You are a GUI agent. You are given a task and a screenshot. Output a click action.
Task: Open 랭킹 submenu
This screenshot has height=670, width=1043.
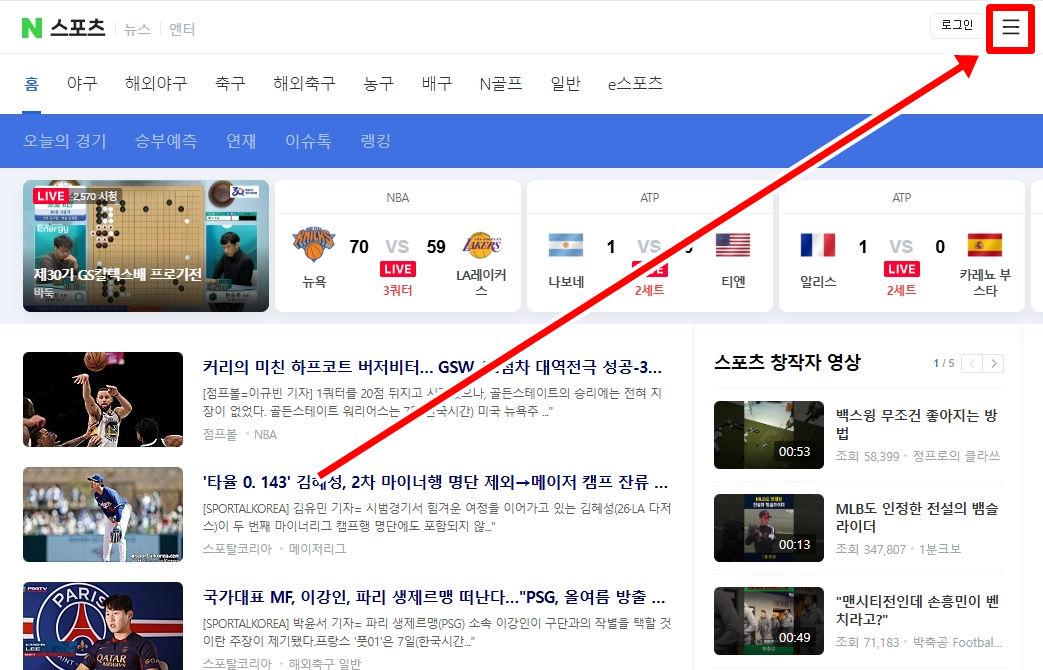coord(375,141)
